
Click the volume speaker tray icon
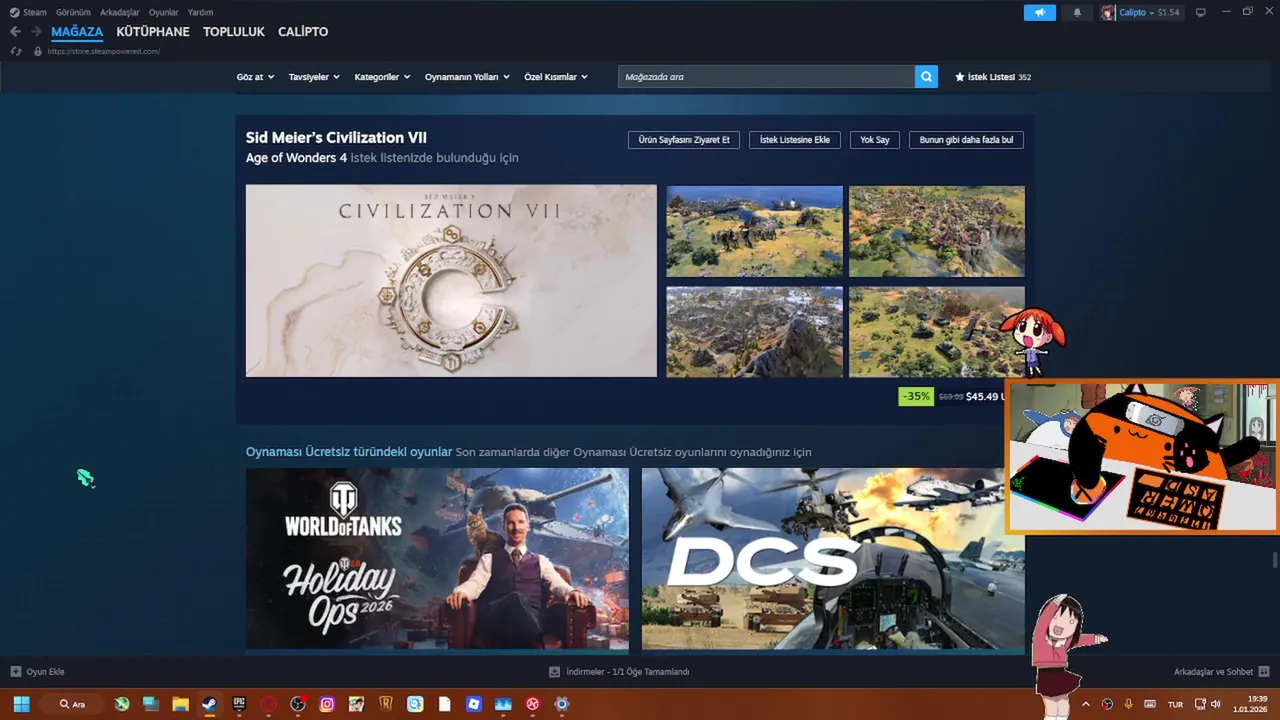click(x=1216, y=704)
